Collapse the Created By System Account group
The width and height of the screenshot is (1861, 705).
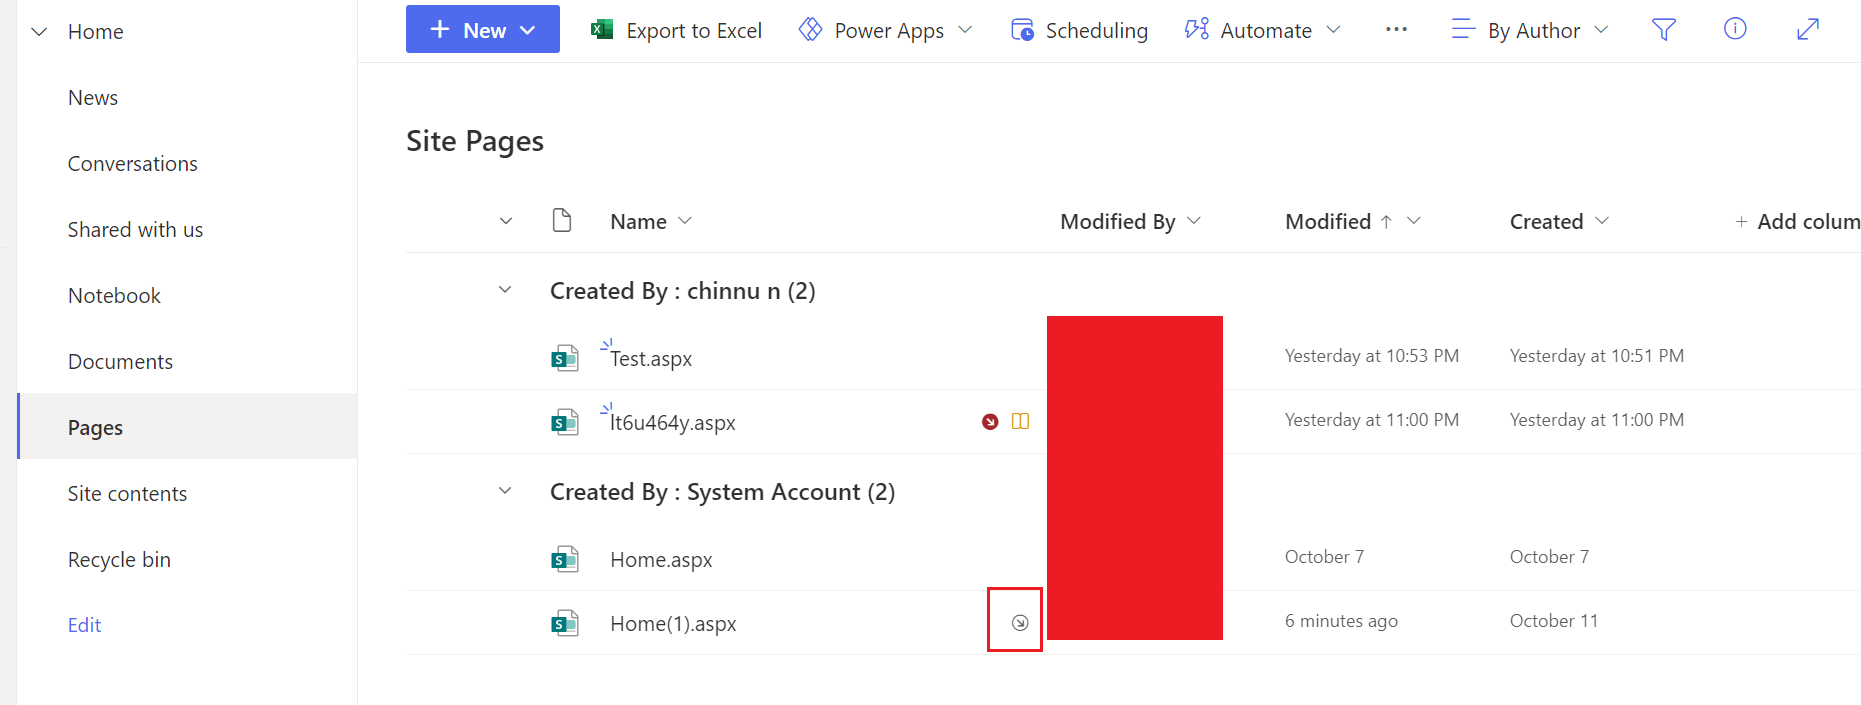(x=505, y=491)
